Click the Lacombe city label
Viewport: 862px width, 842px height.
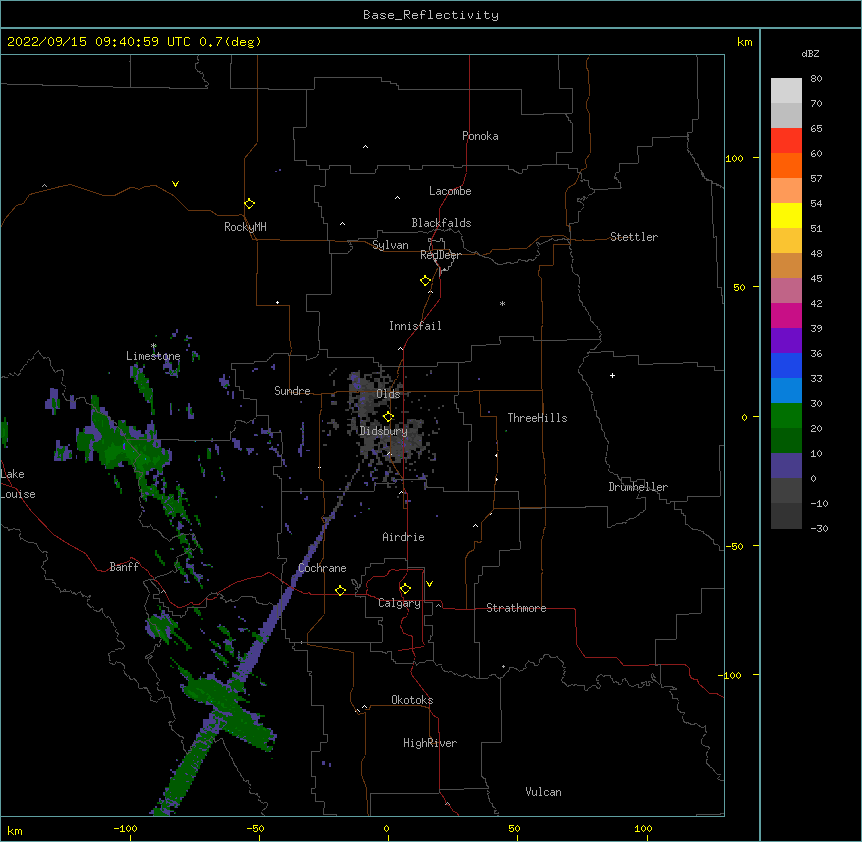[450, 191]
